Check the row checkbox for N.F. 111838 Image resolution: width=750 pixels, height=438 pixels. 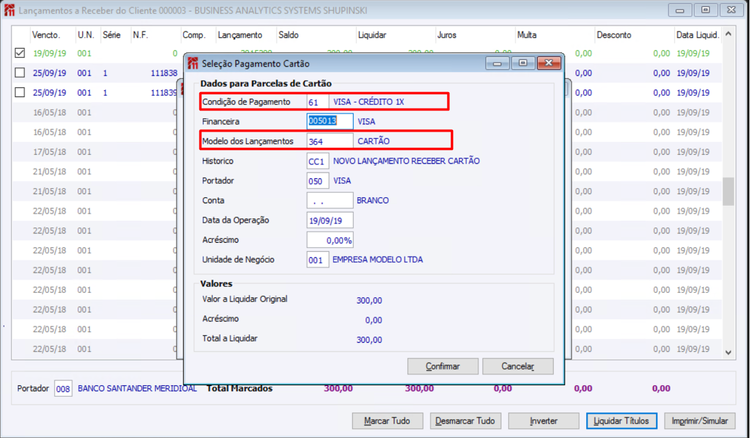pos(20,73)
